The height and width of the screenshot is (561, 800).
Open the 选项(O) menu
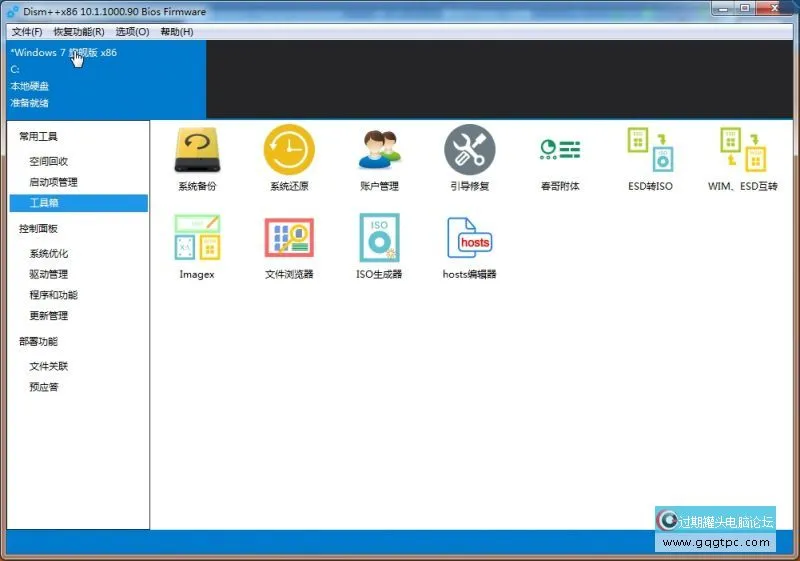click(132, 32)
